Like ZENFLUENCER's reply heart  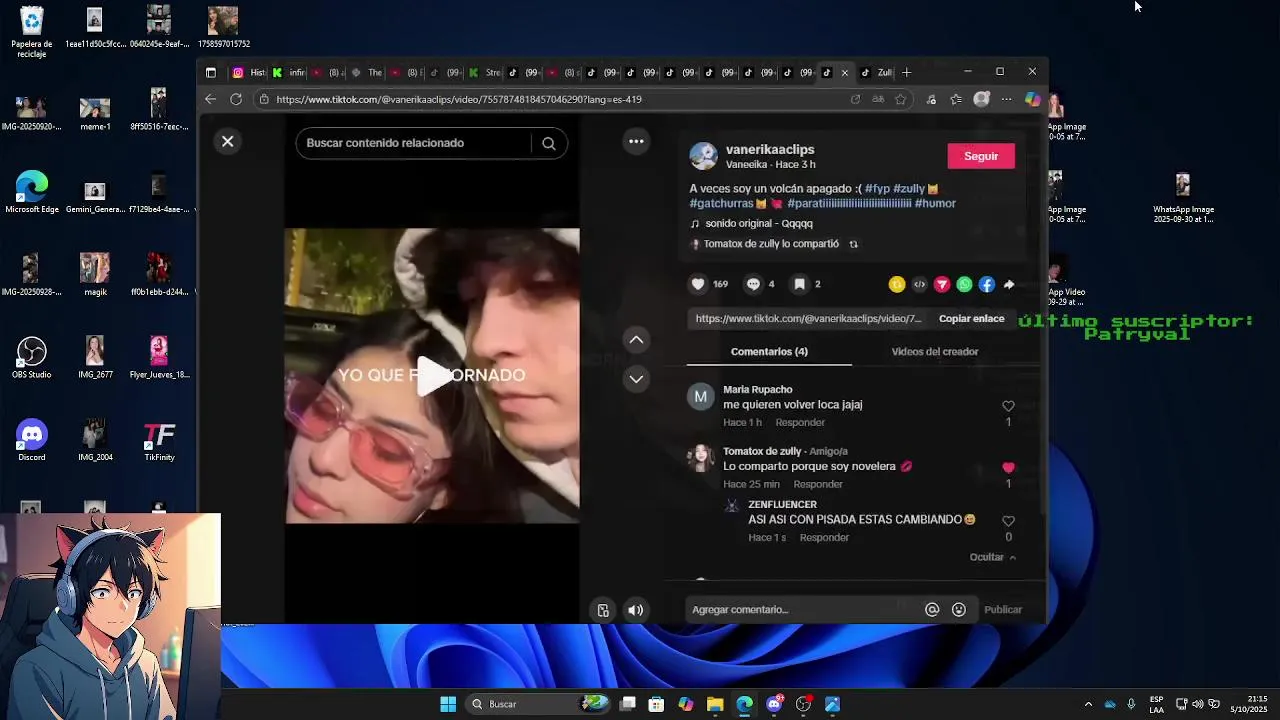coord(1008,521)
